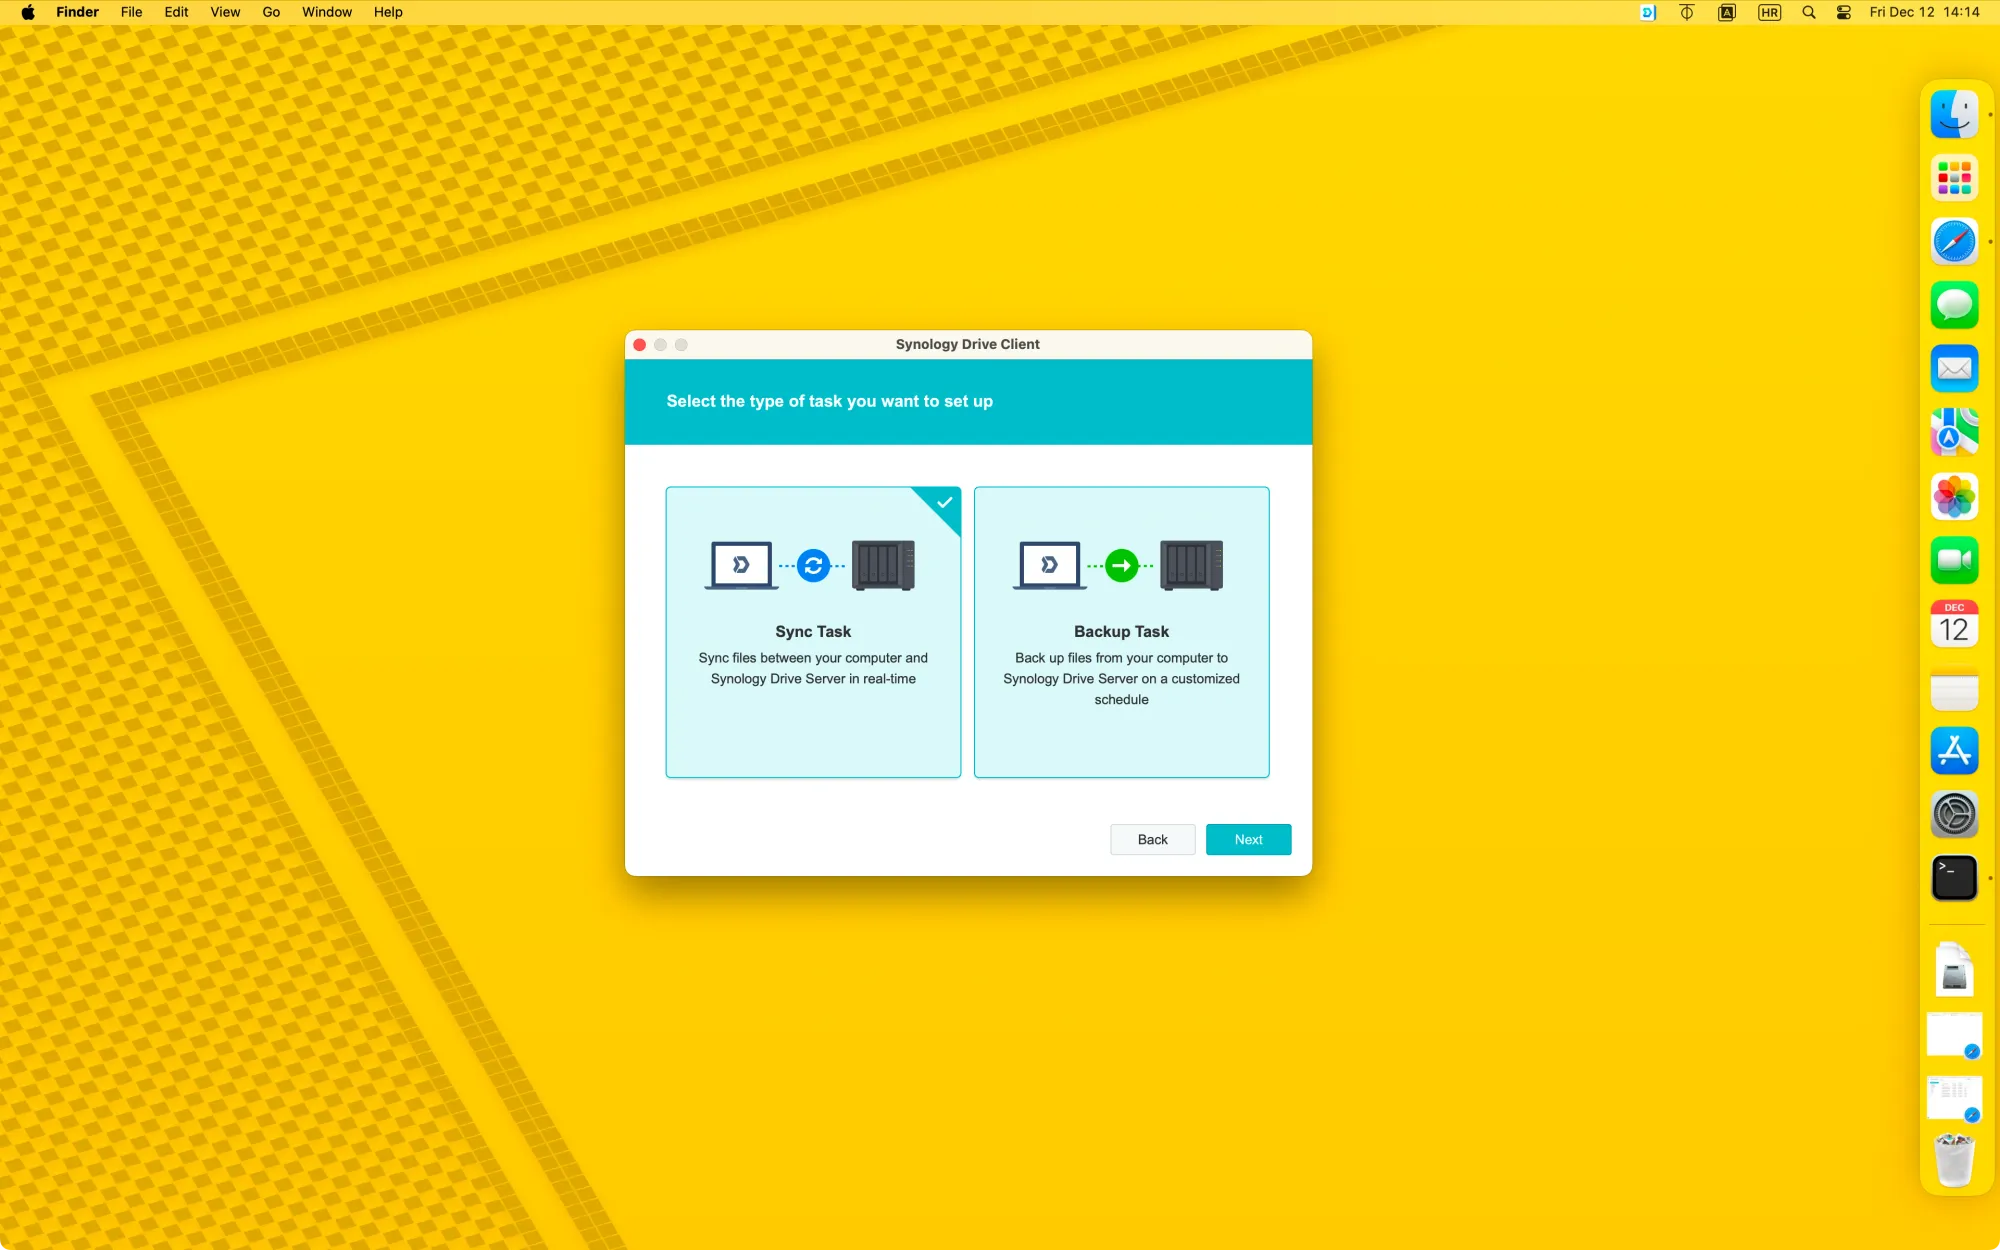Open Spotlight search in menu bar

pyautogui.click(x=1808, y=13)
